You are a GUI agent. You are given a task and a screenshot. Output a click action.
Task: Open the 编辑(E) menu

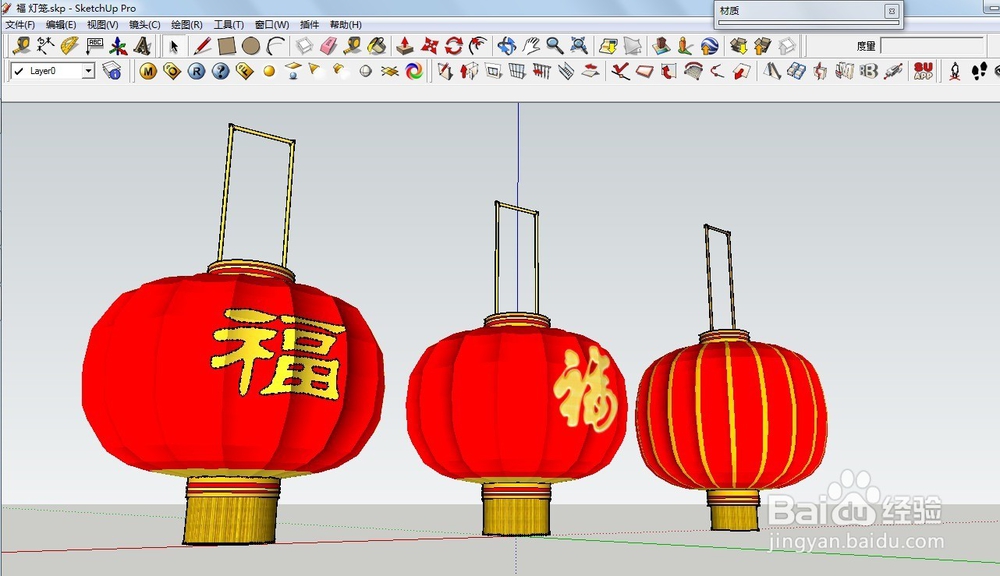(x=61, y=24)
